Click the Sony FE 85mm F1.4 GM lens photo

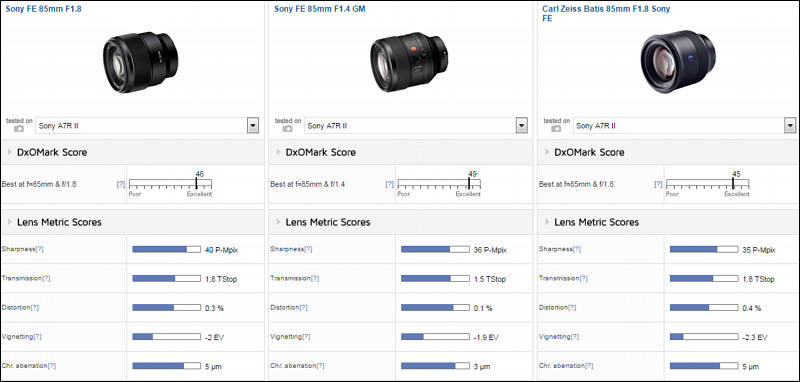pyautogui.click(x=409, y=62)
